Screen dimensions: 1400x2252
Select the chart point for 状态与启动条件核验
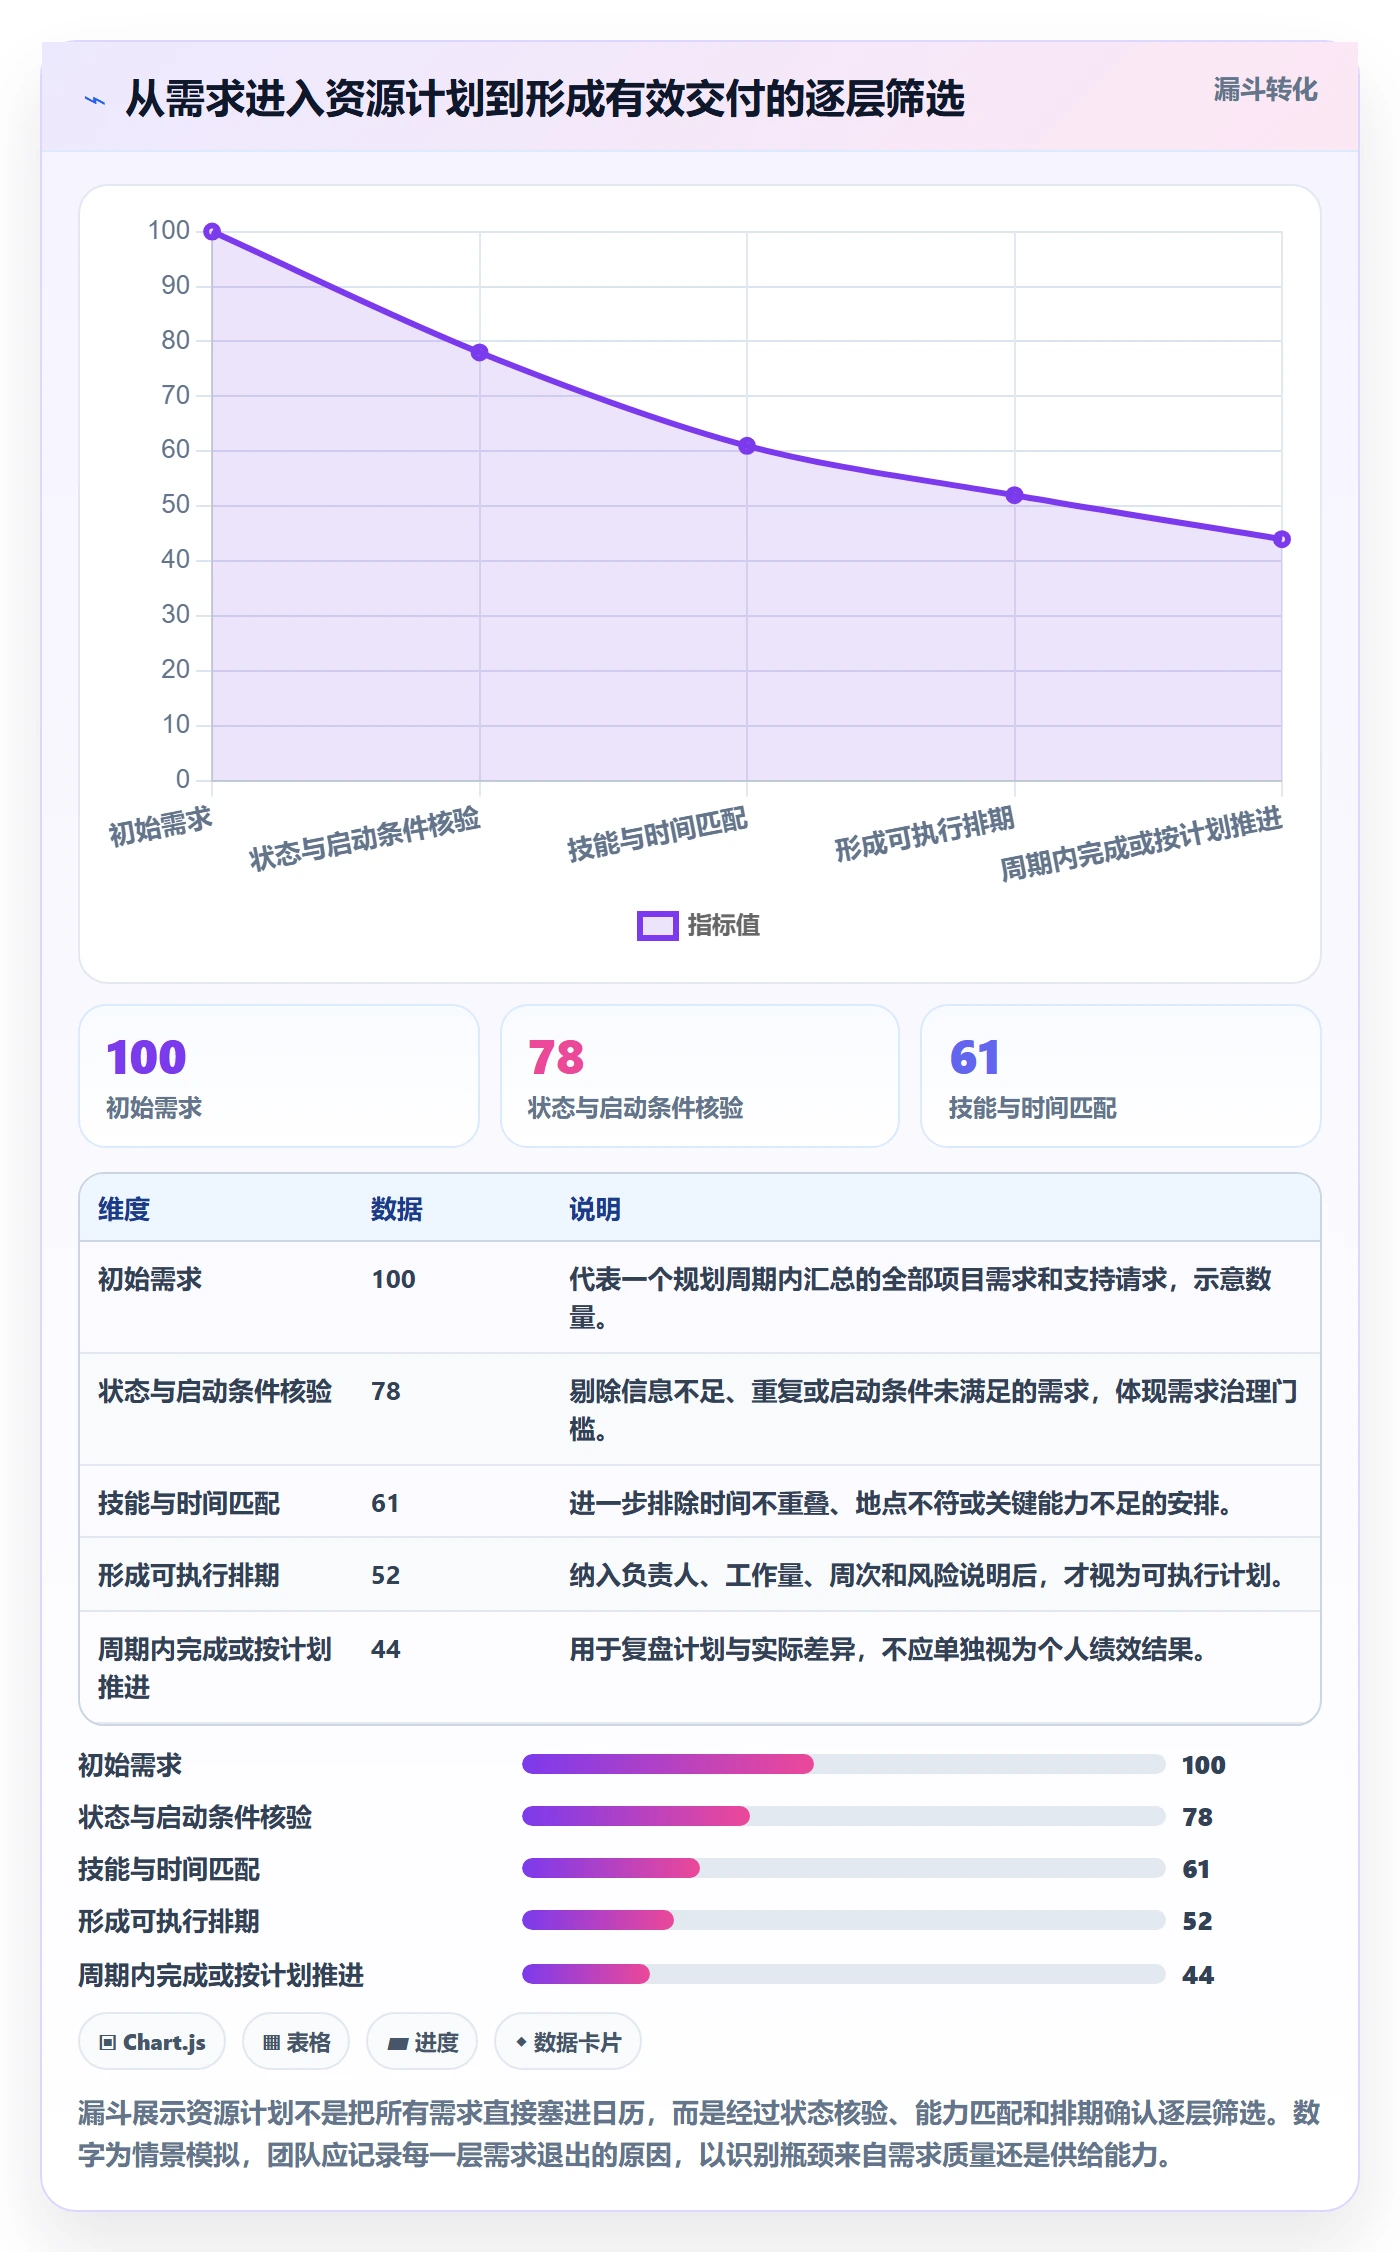coord(480,352)
